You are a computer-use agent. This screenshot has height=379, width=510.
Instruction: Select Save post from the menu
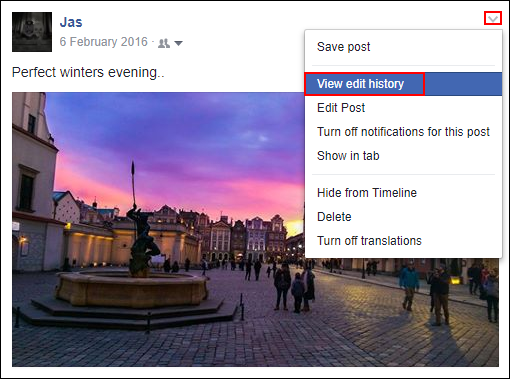[x=403, y=47]
